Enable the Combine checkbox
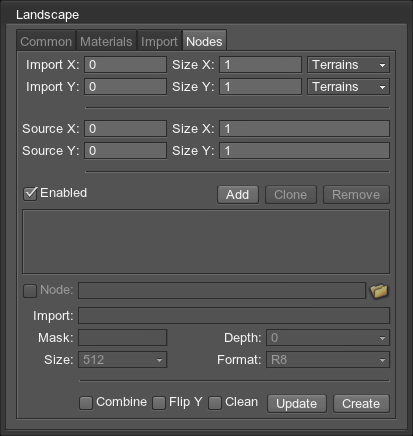 point(86,403)
